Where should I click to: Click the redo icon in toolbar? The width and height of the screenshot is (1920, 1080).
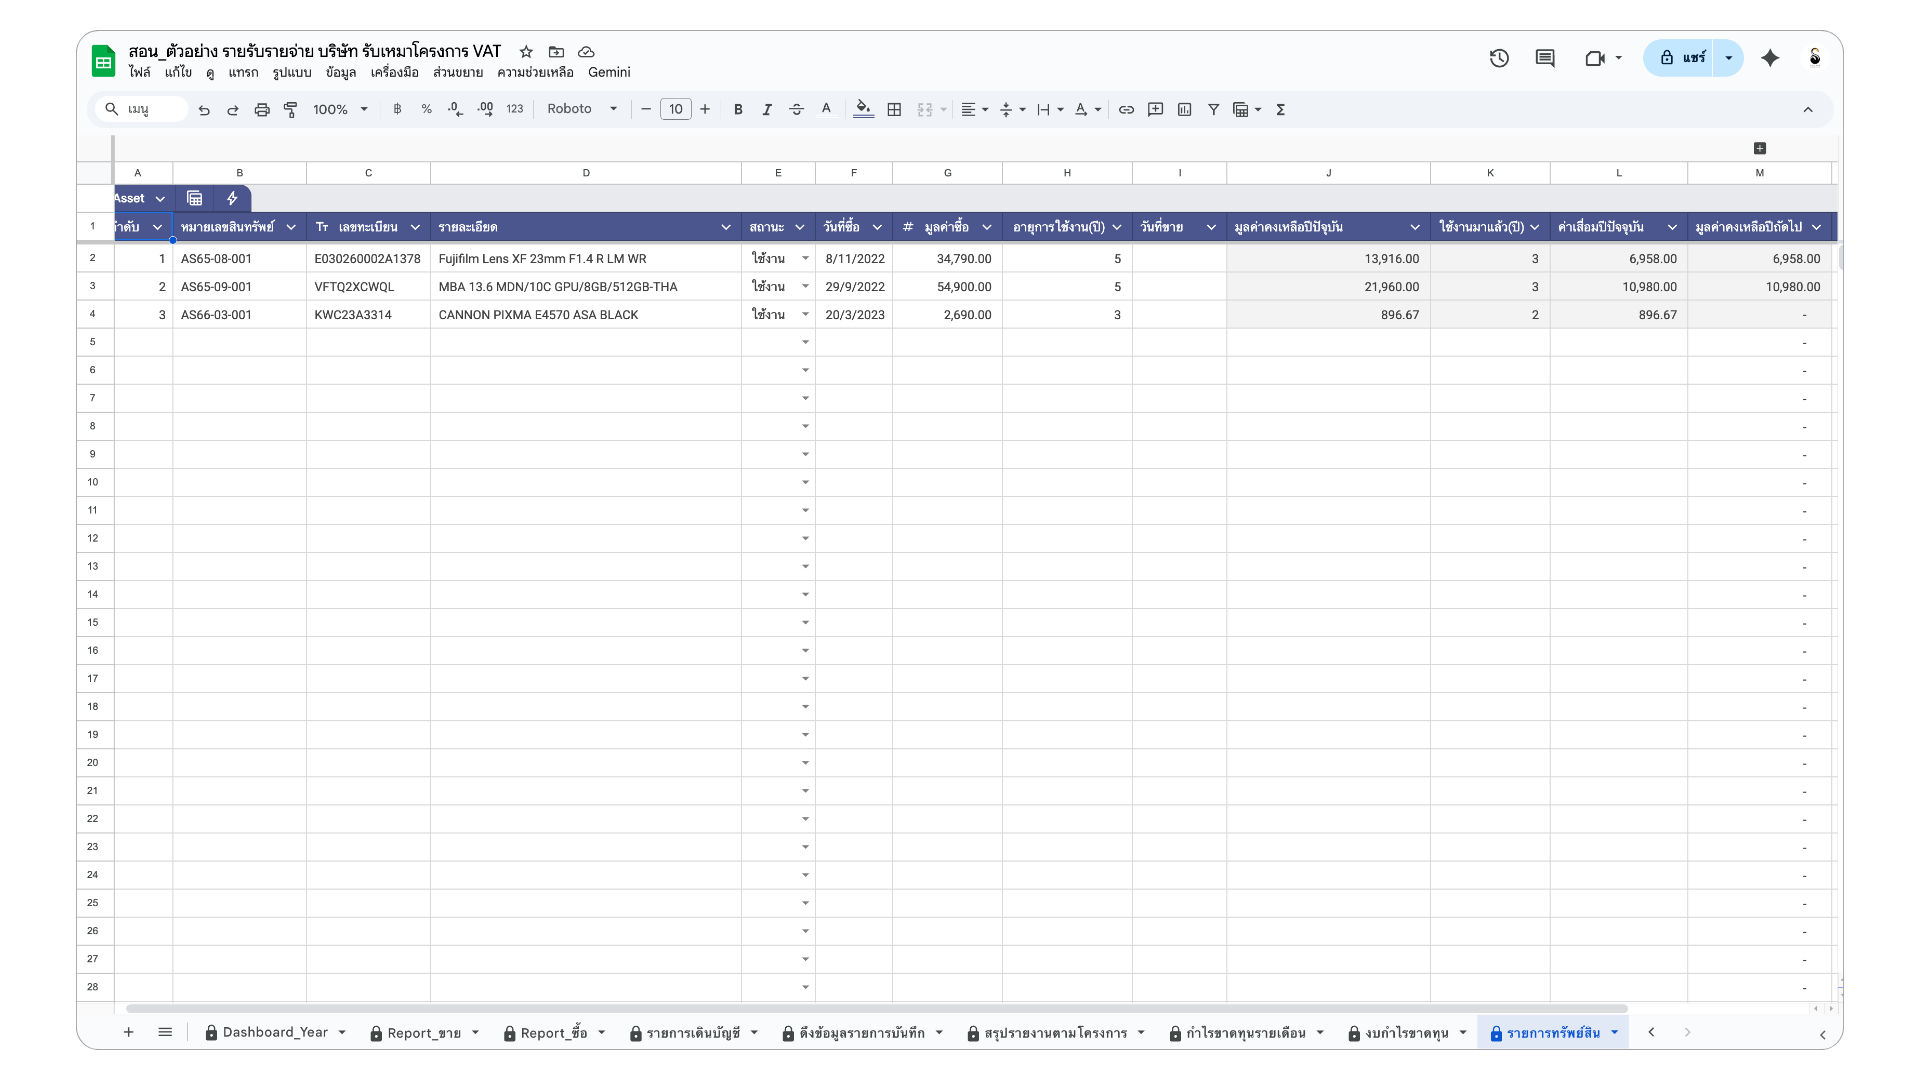pos(233,110)
